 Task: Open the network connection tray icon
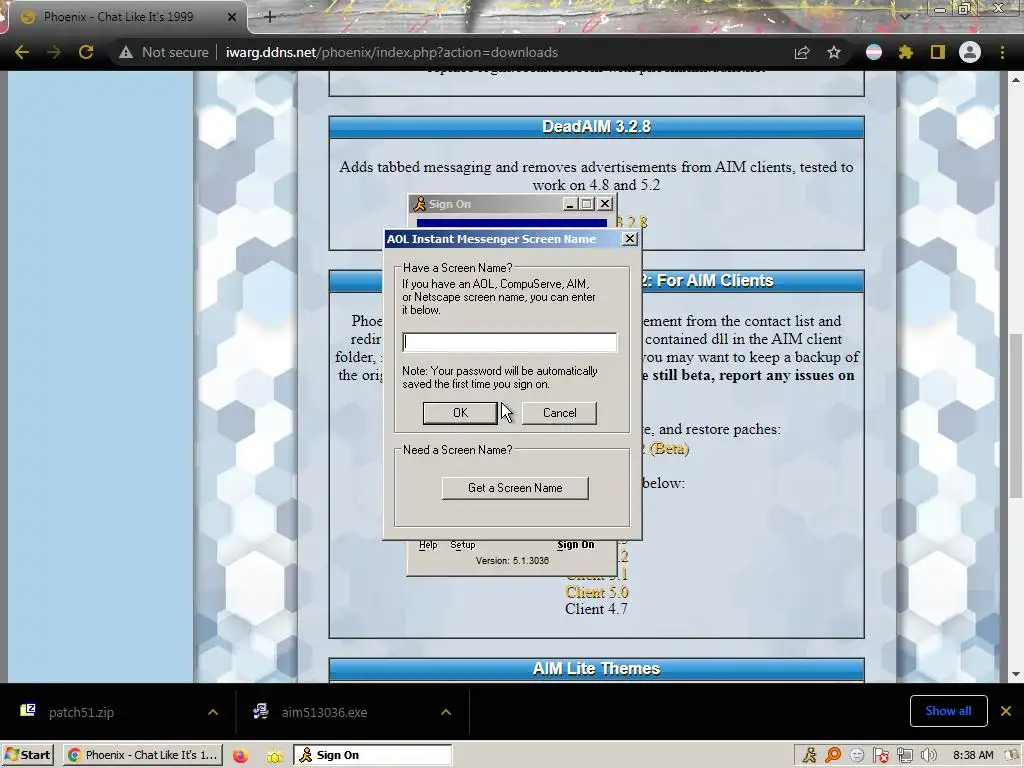tap(904, 755)
